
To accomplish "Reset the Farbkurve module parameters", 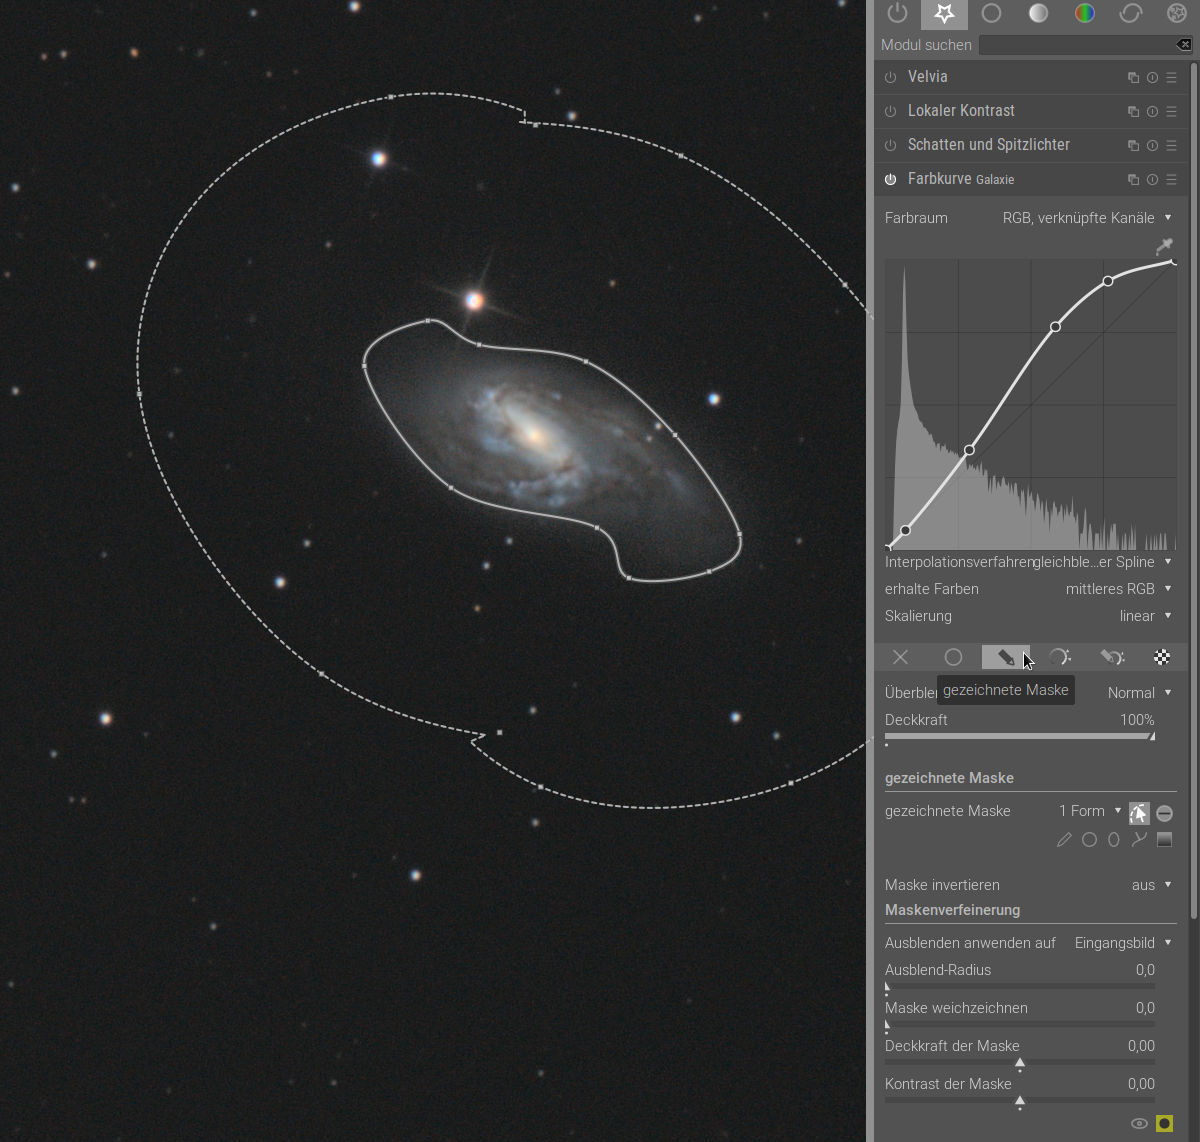I will pyautogui.click(x=1152, y=179).
